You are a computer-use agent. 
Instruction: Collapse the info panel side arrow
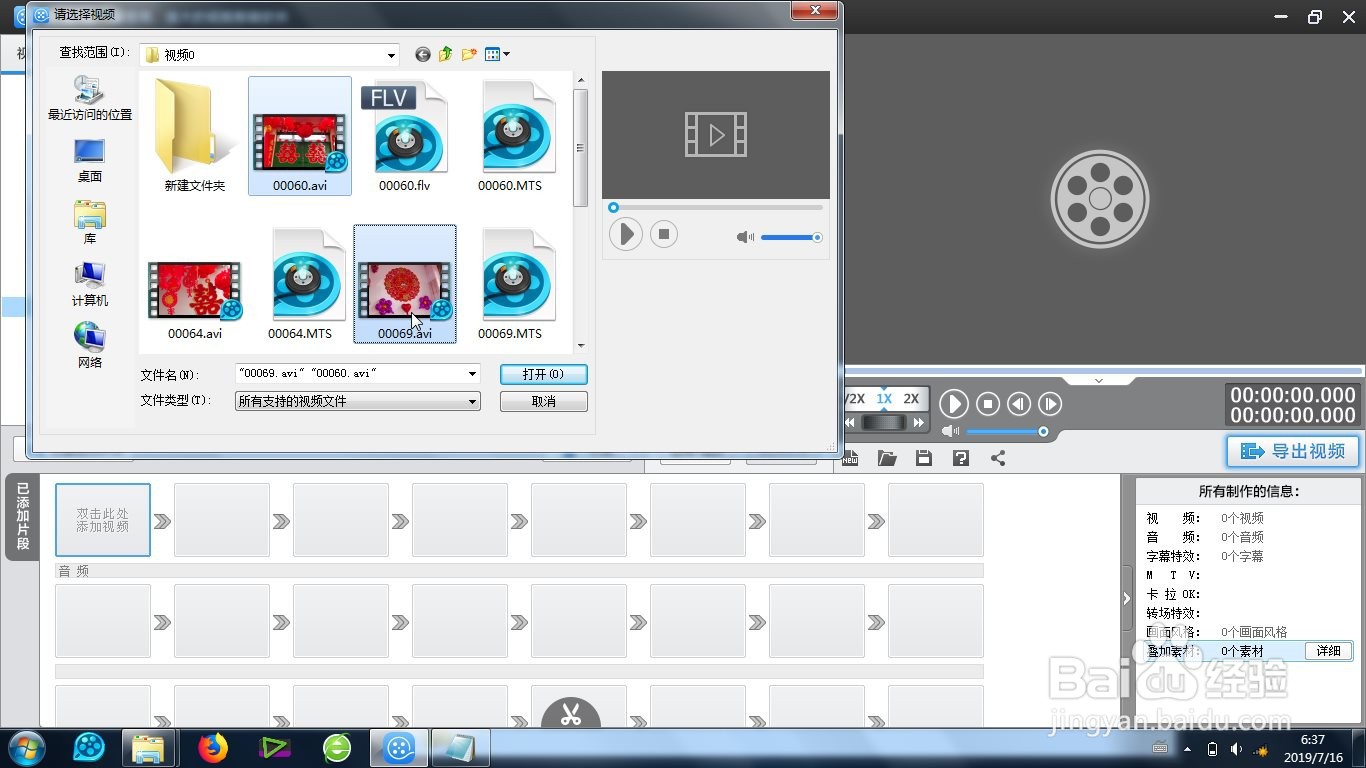pos(1127,599)
